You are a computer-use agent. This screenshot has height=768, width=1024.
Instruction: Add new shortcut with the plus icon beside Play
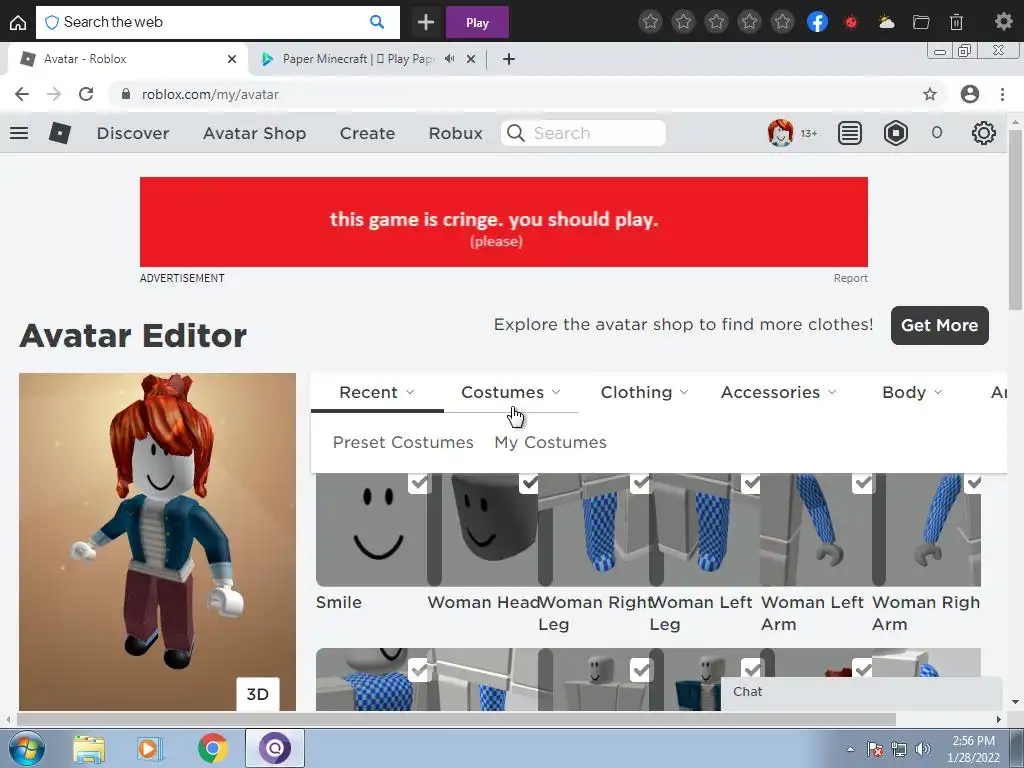coord(426,23)
